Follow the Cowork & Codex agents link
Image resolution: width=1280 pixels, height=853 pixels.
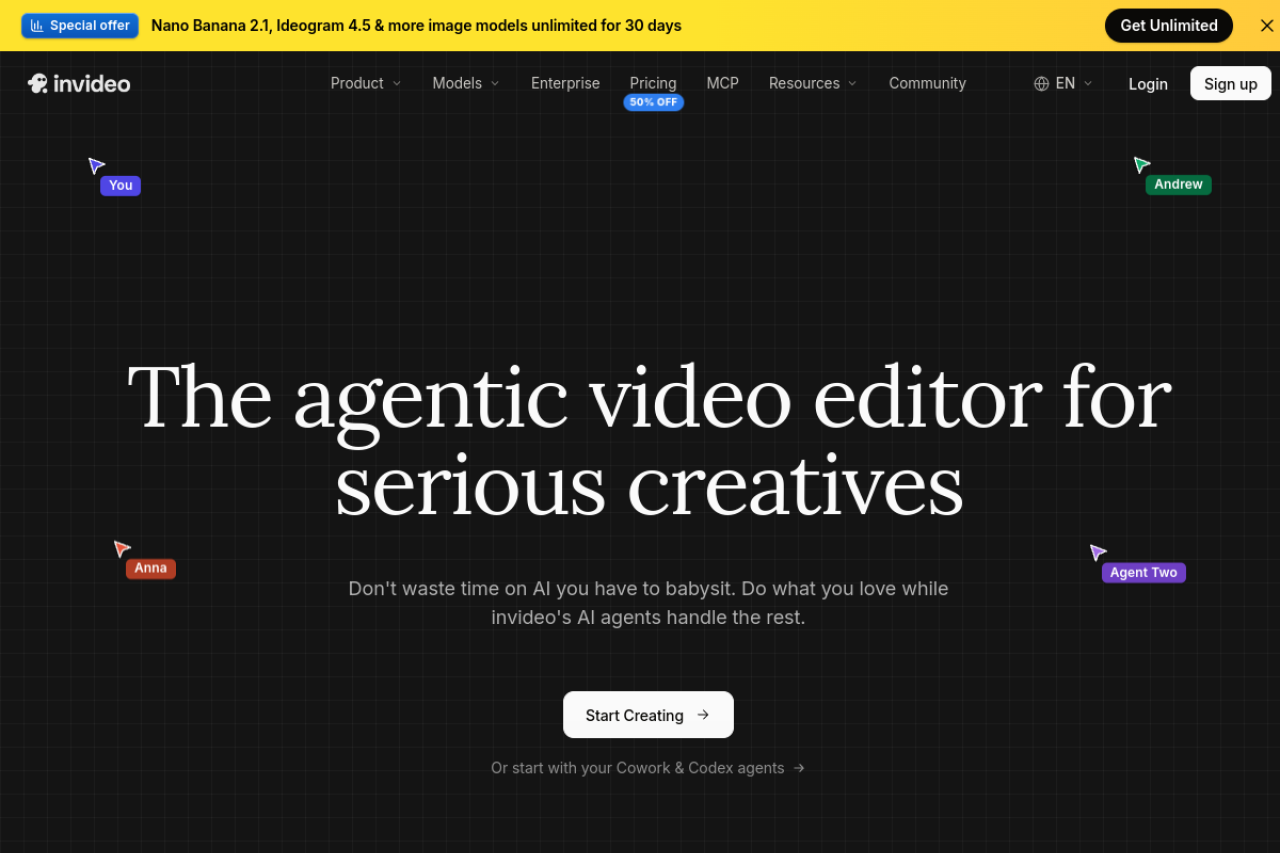click(x=648, y=768)
